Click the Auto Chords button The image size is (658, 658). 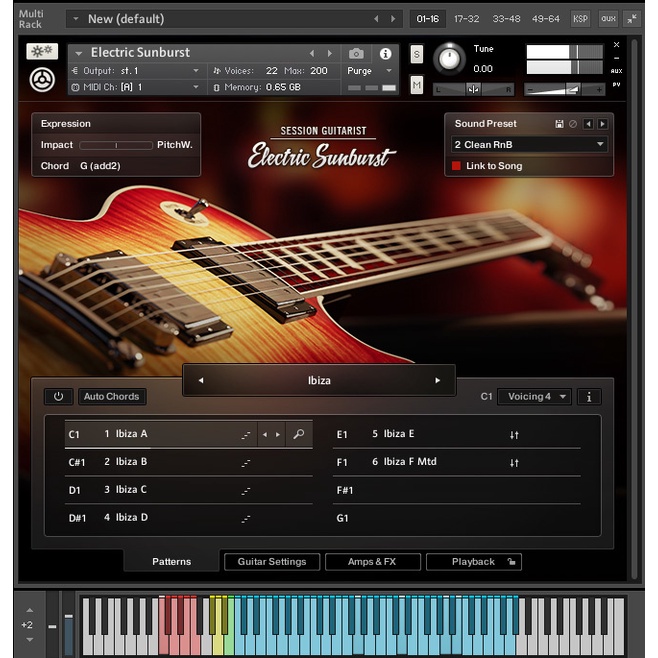coord(111,397)
